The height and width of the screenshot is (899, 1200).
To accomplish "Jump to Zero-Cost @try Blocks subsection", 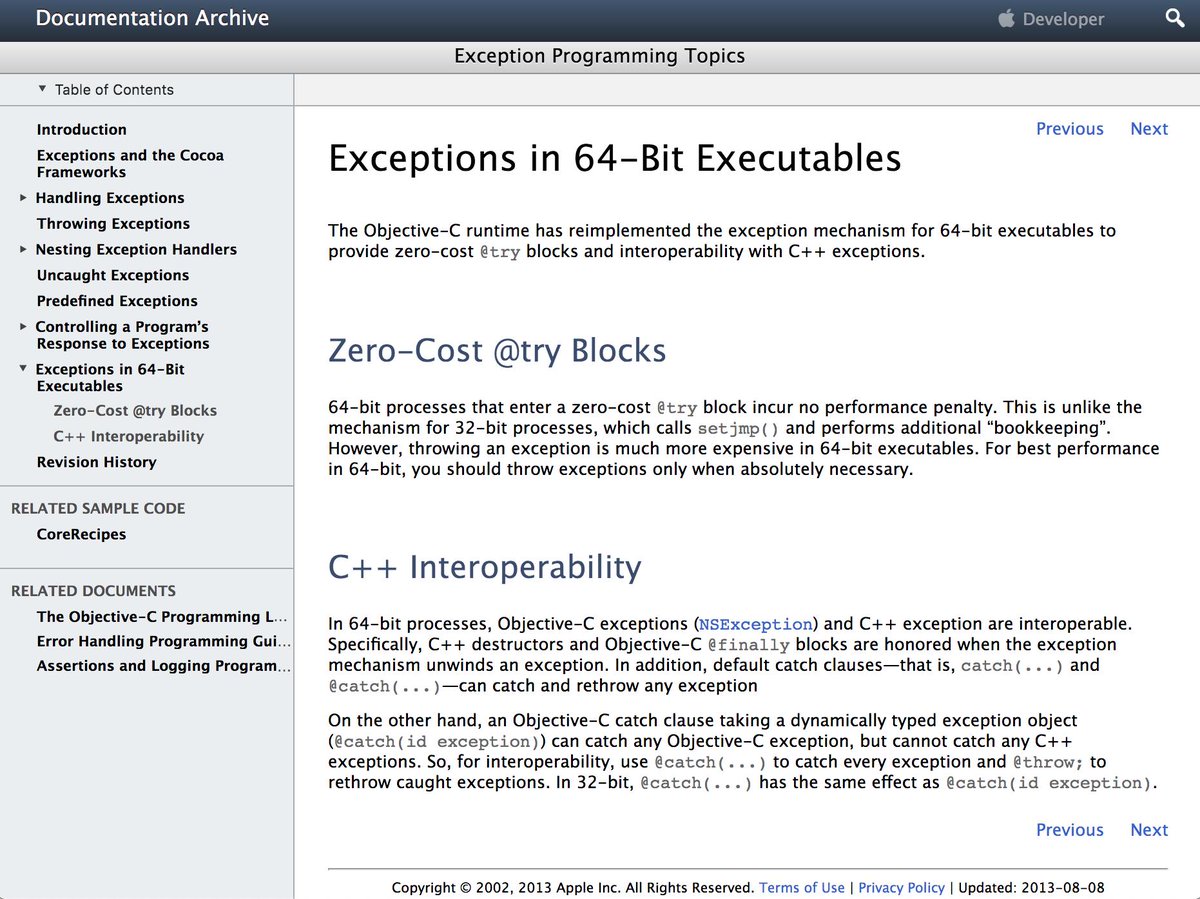I will click(x=135, y=411).
